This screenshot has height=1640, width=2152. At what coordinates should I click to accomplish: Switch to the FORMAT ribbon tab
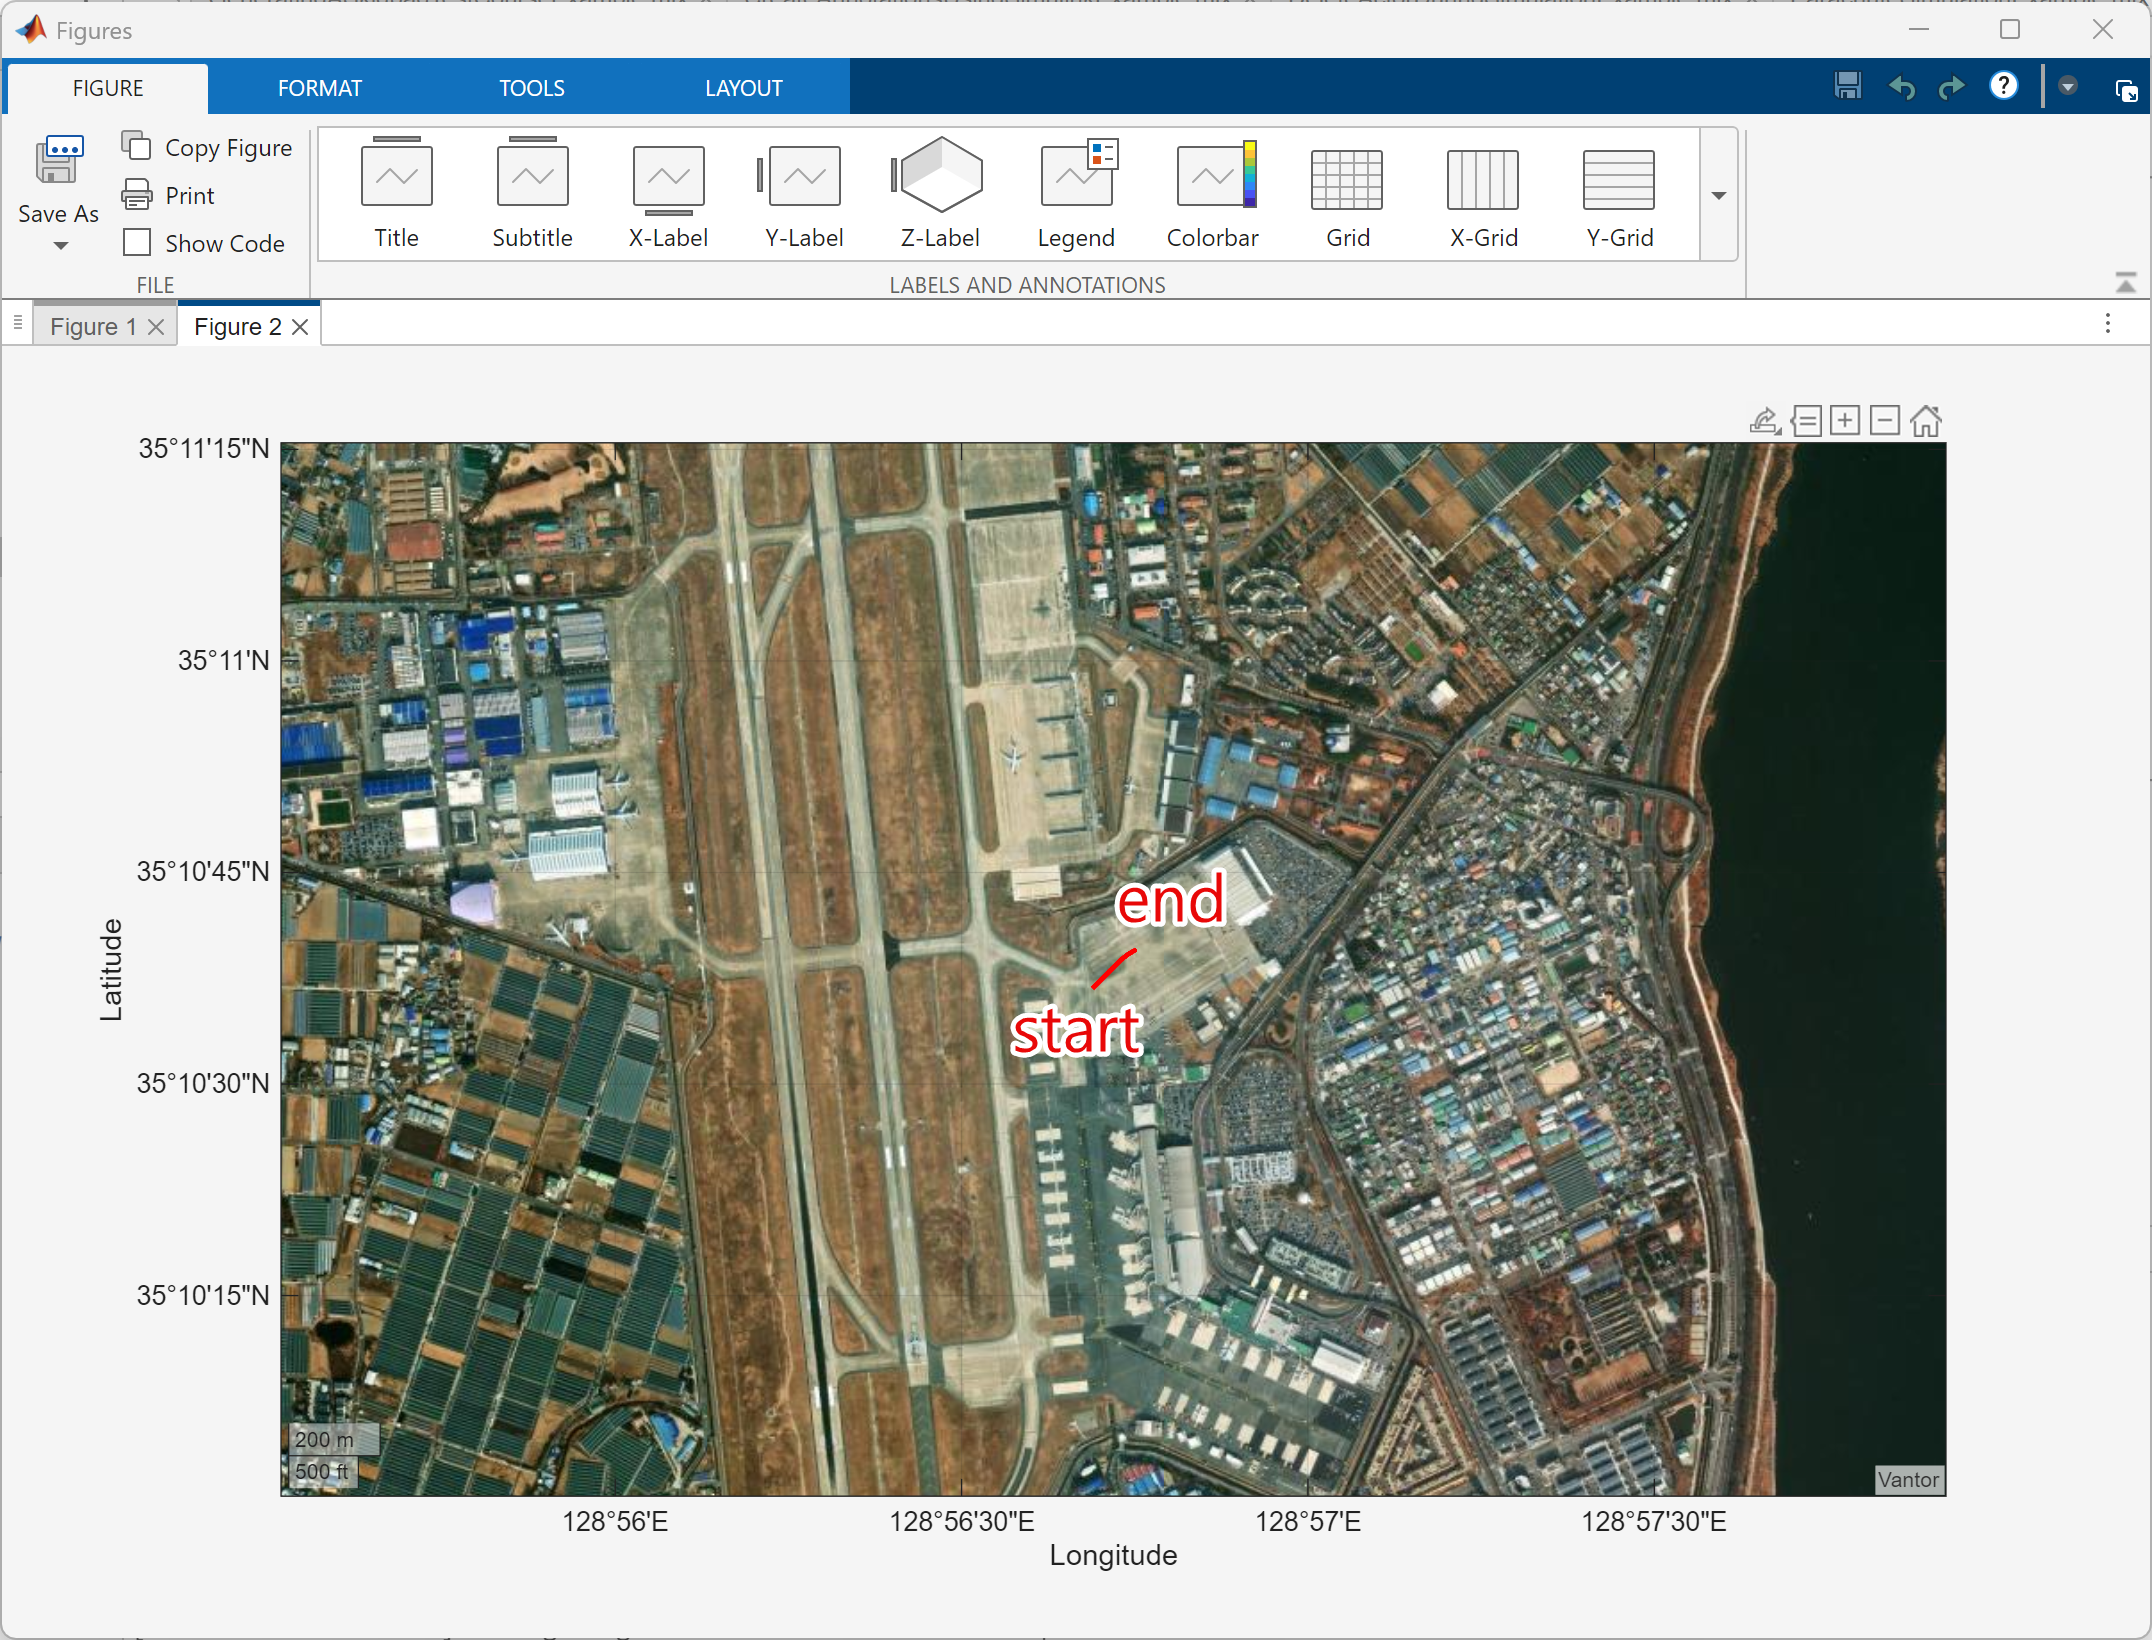click(x=319, y=88)
